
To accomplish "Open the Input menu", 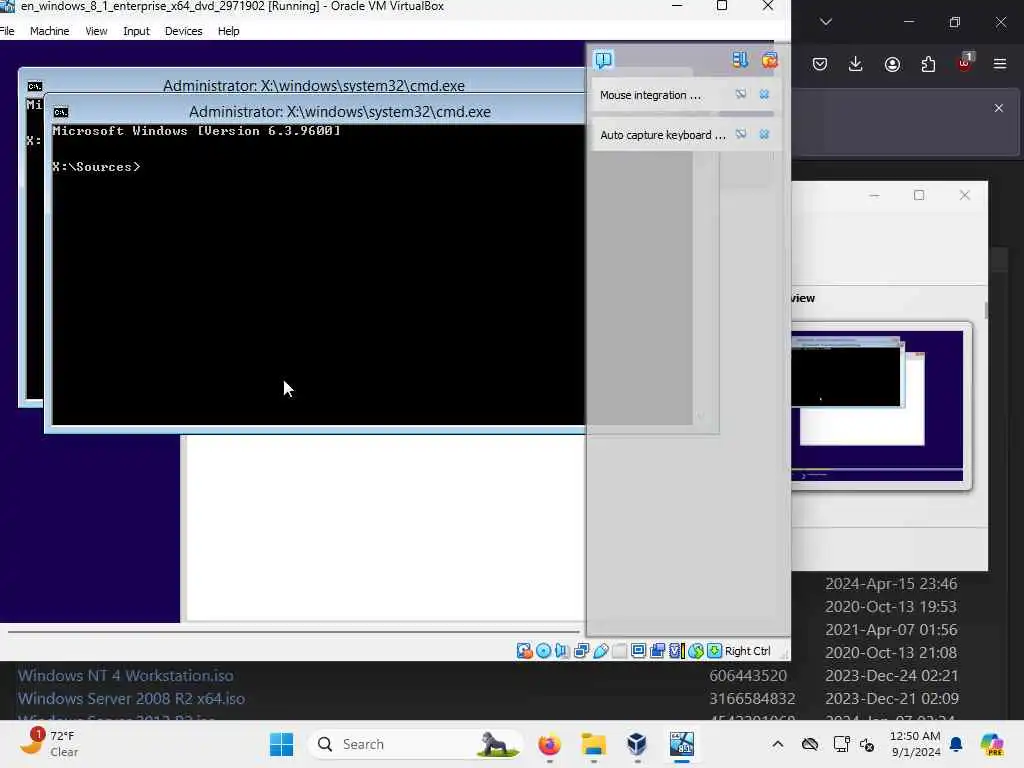I will coord(136,31).
